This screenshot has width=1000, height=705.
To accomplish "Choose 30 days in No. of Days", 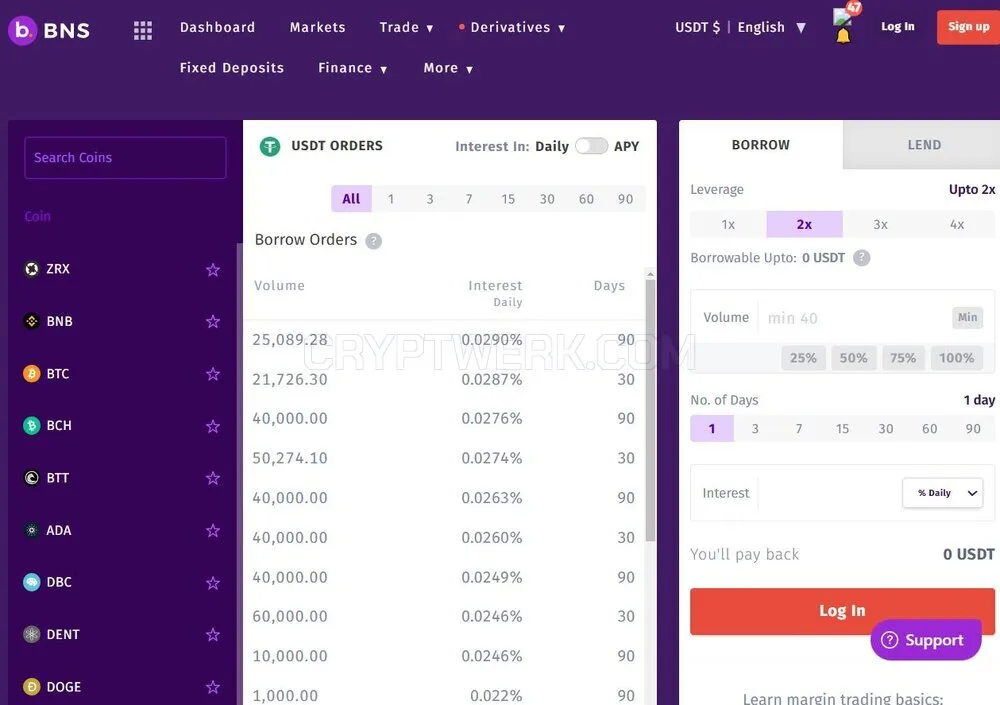I will pos(886,429).
